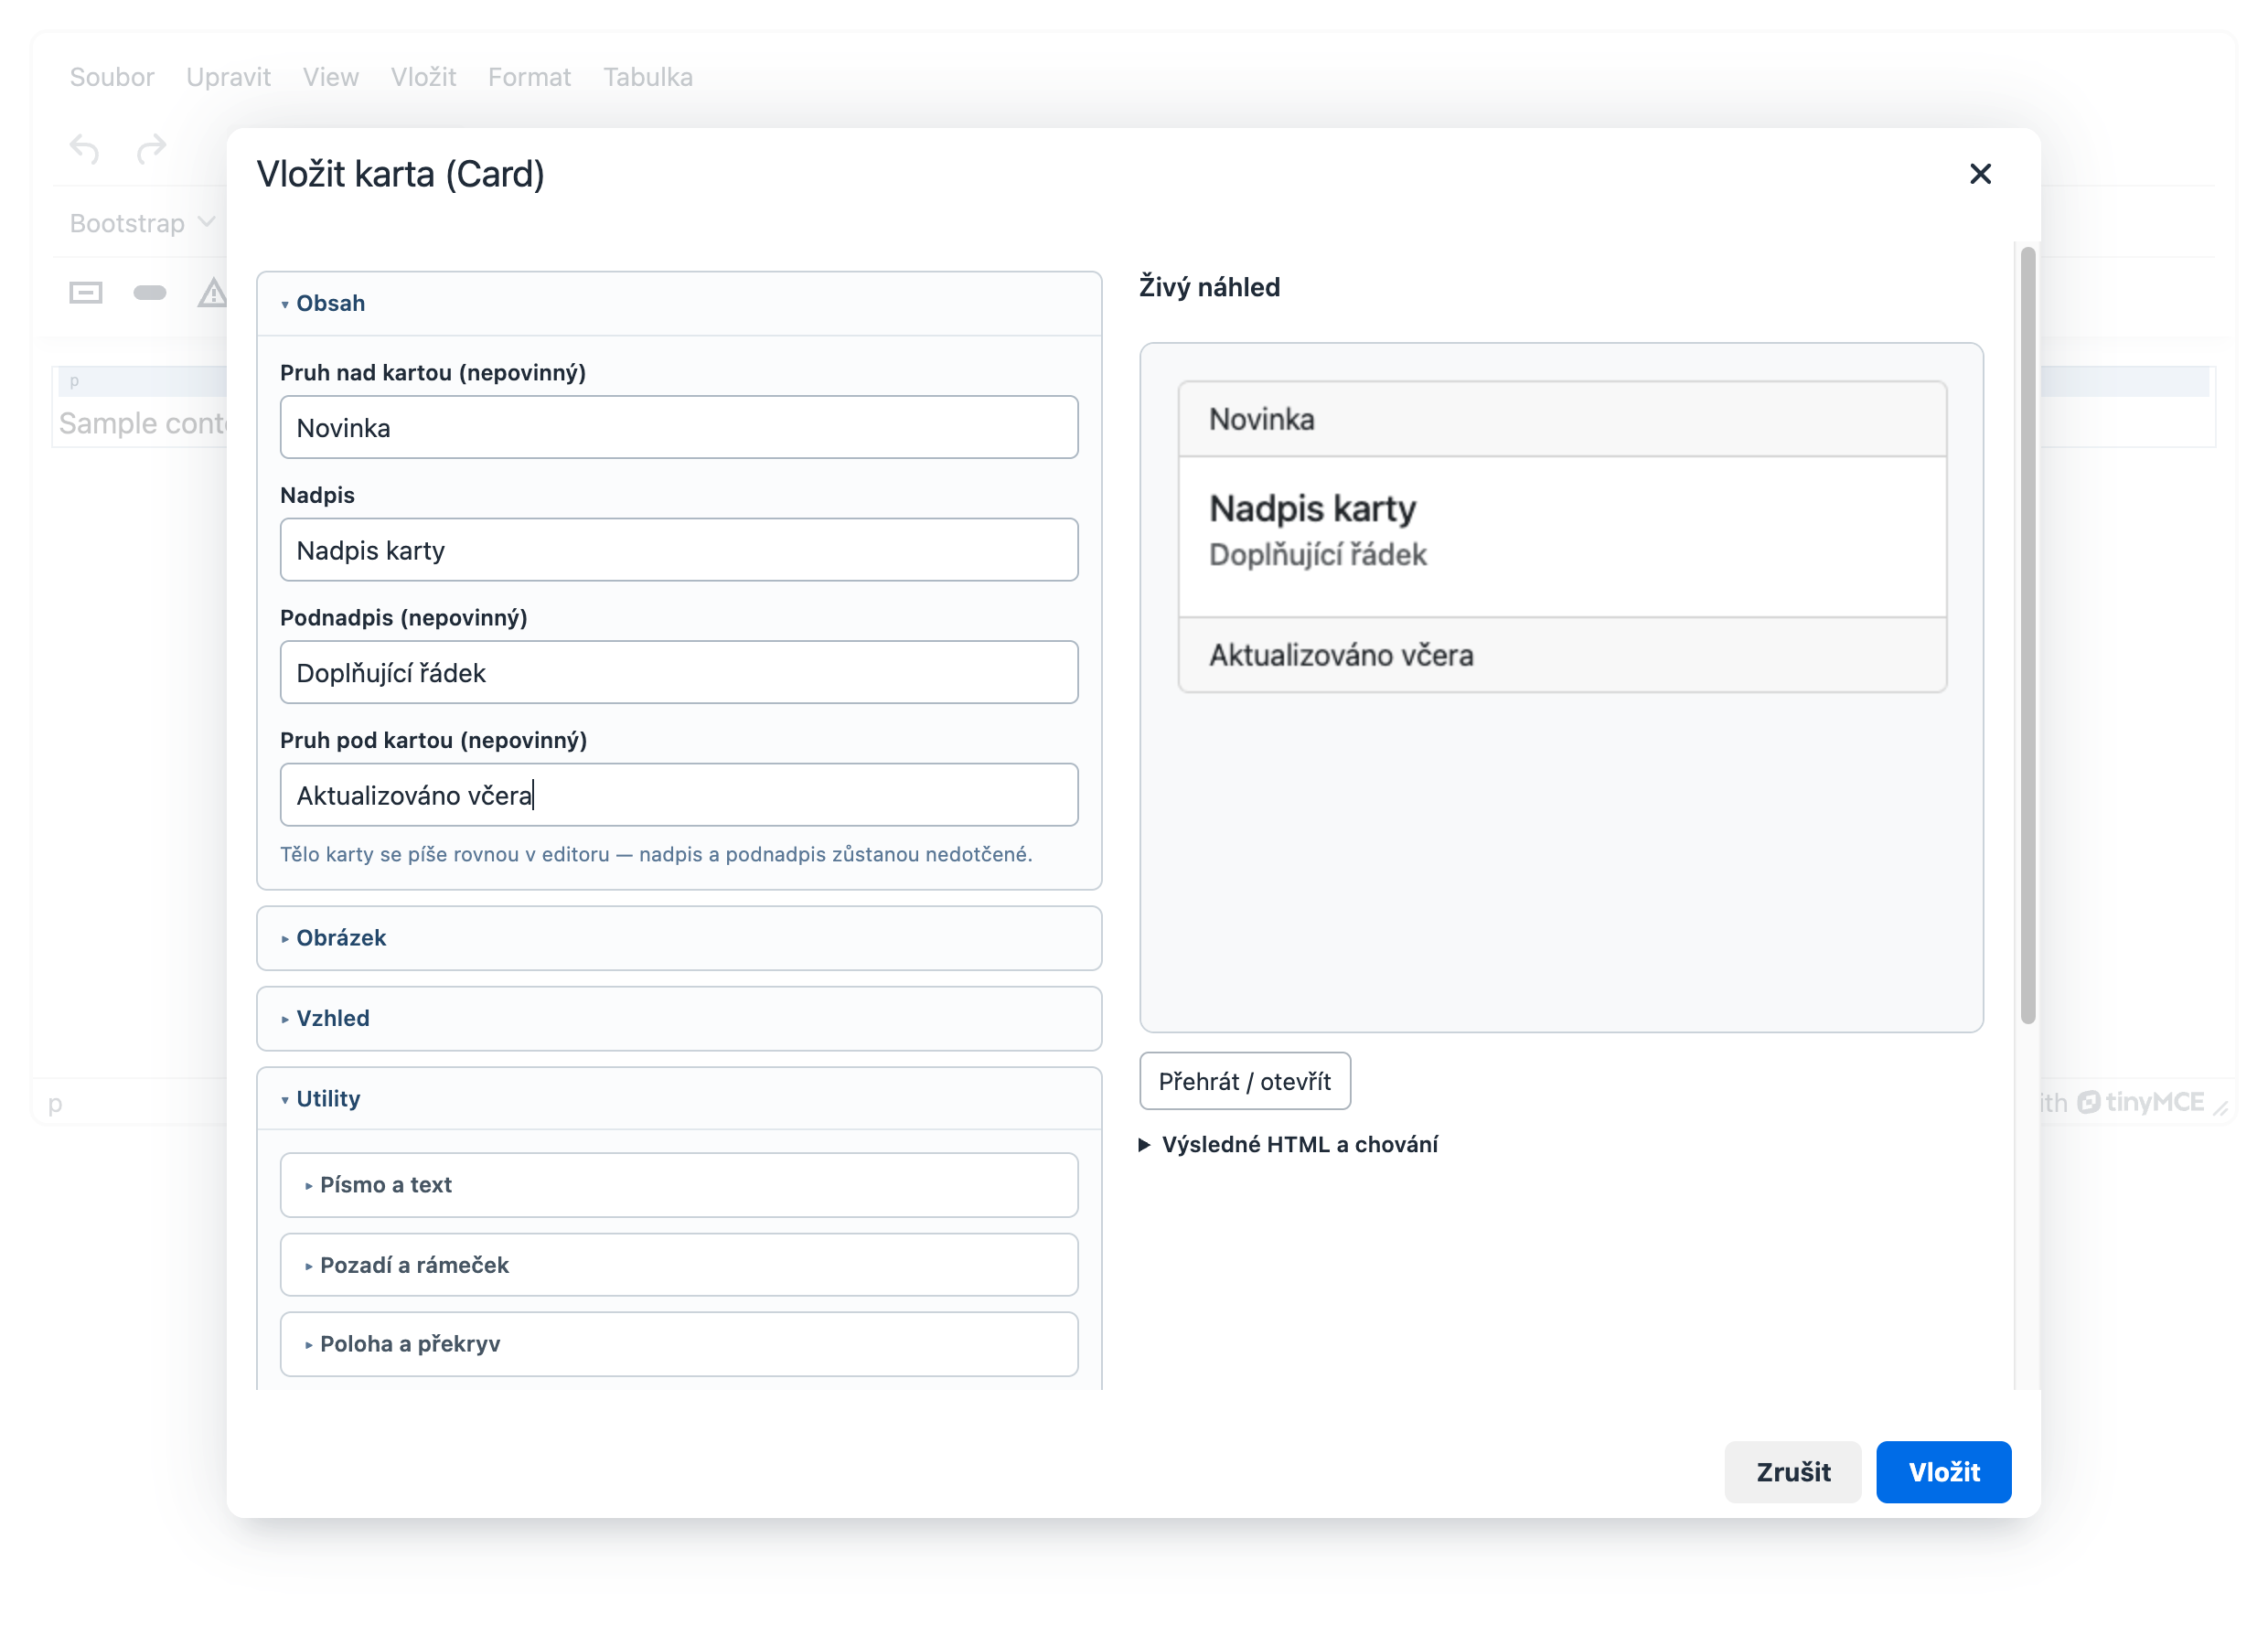Open the Tabulka menu

(x=648, y=77)
